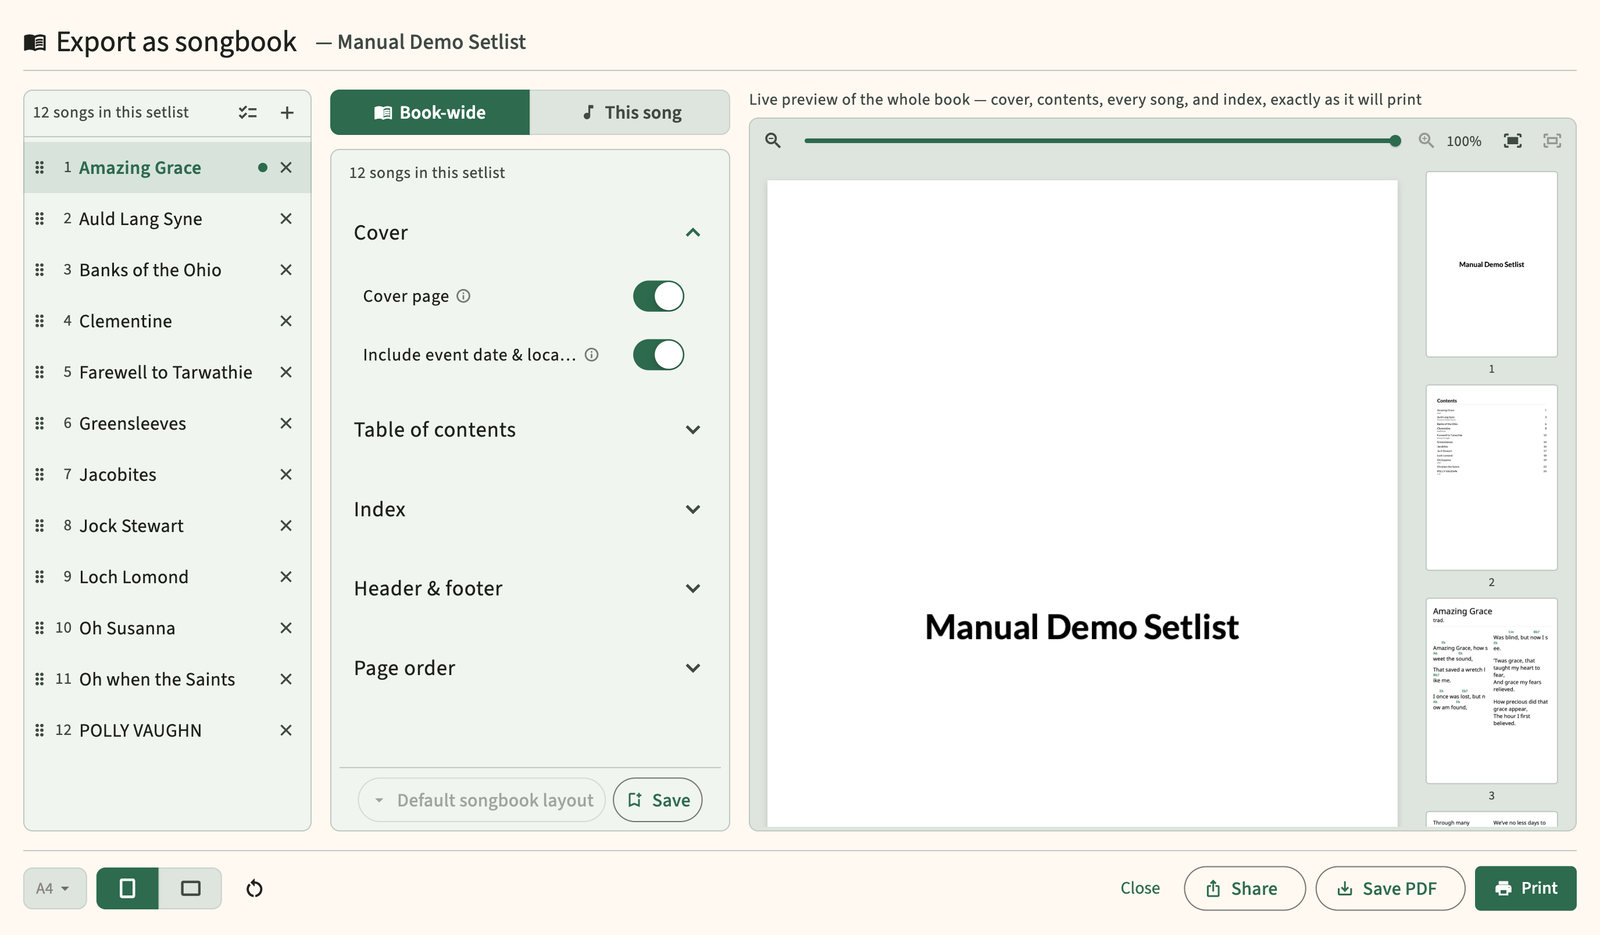
Task: Select Loch Lomond in the setlist
Action: (133, 577)
